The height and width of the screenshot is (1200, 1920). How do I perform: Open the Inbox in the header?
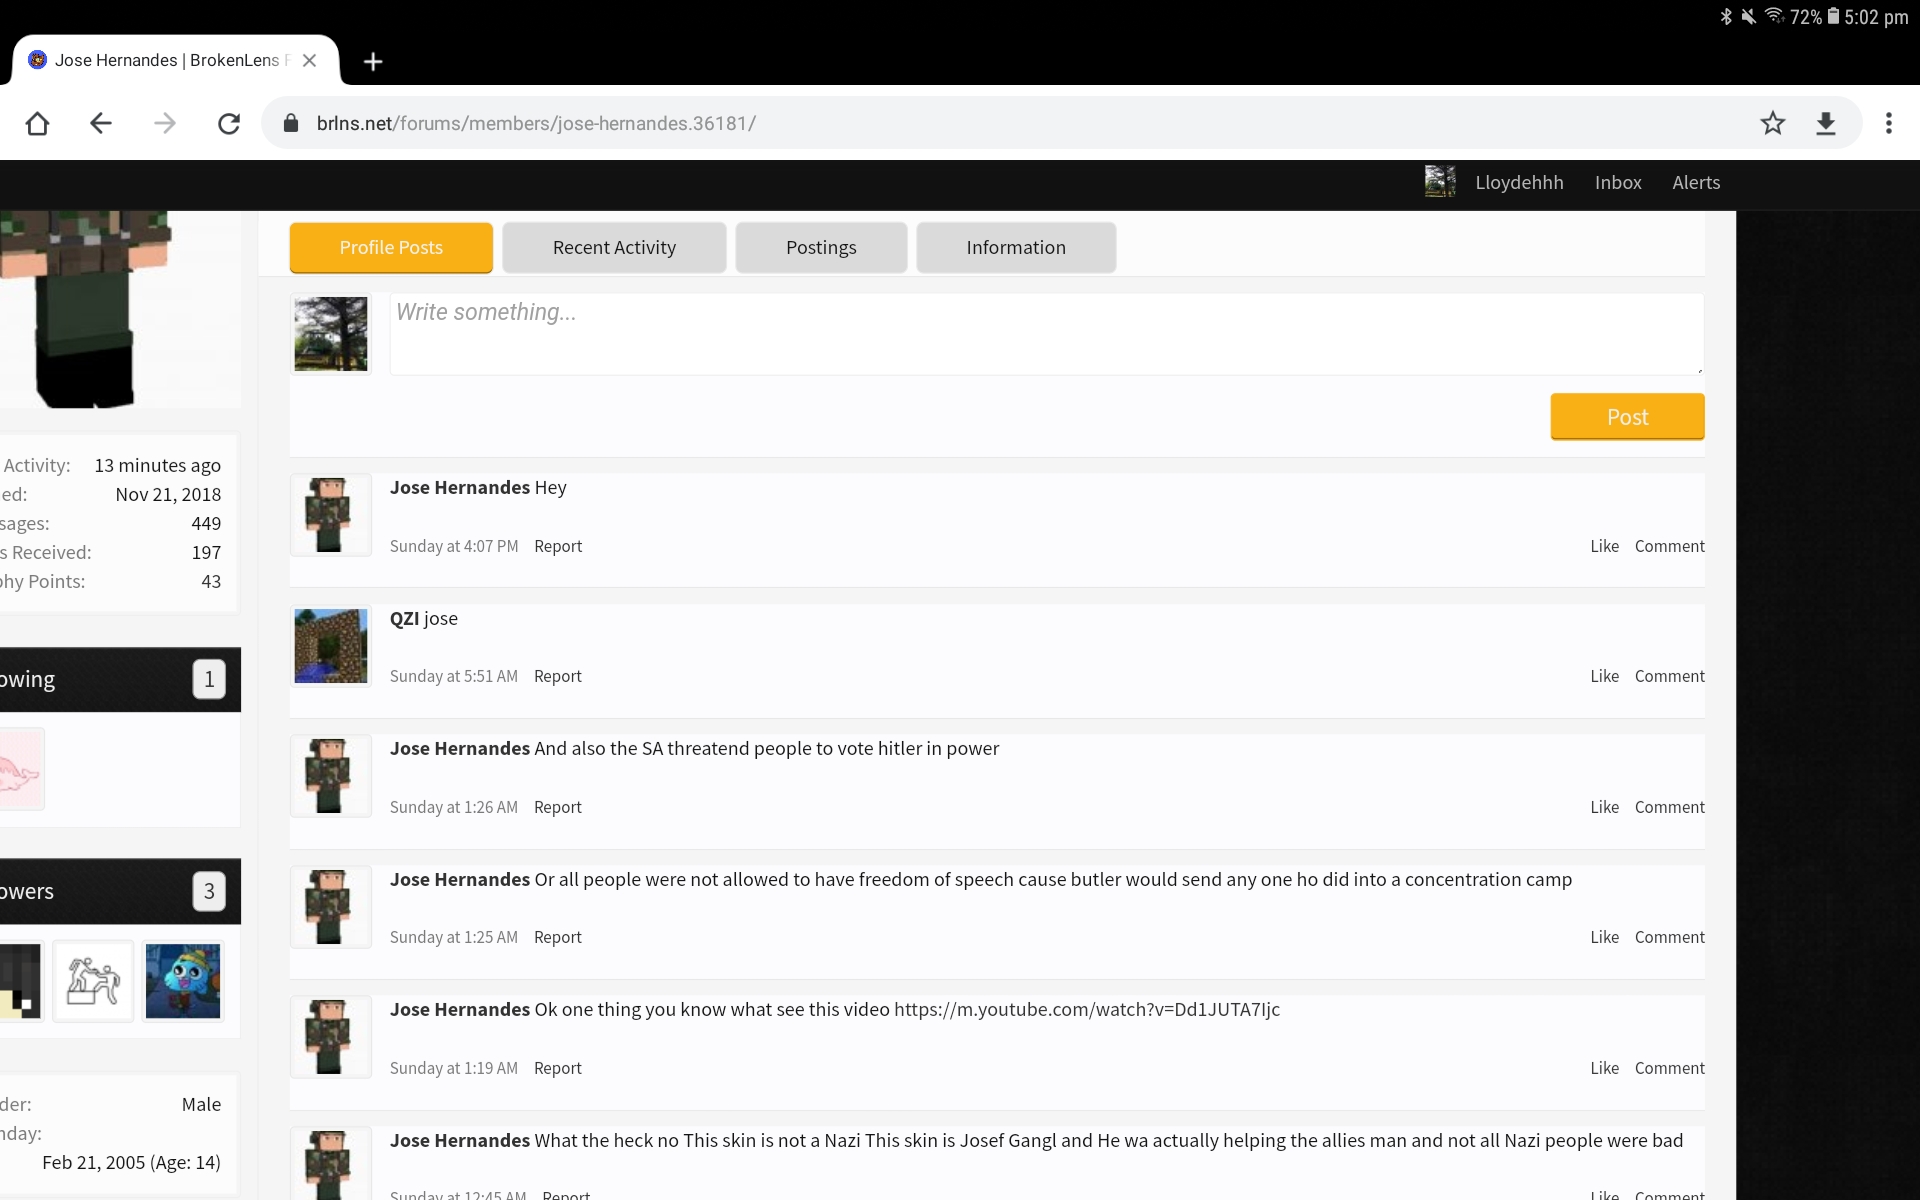[1618, 182]
